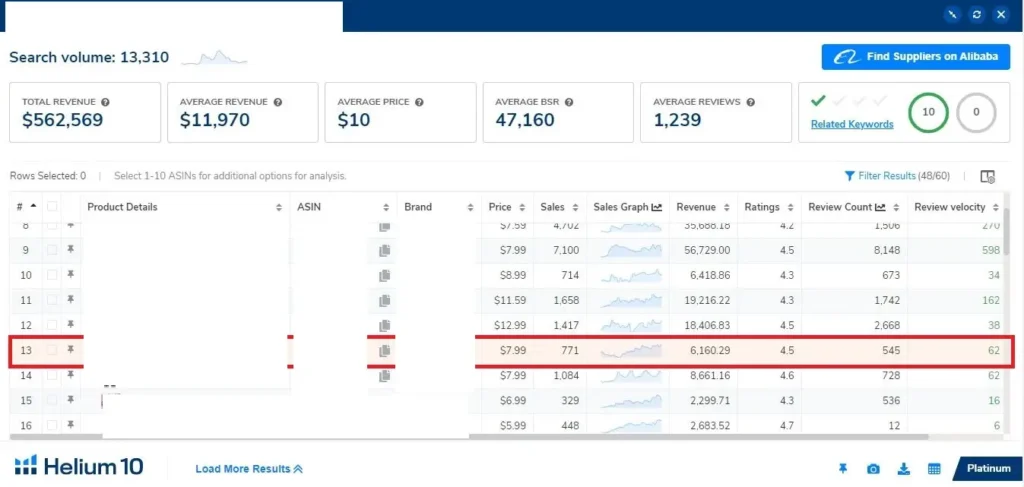The image size is (1024, 487).
Task: Click the horizontal scrollbar under the table
Action: [x=700, y=436]
